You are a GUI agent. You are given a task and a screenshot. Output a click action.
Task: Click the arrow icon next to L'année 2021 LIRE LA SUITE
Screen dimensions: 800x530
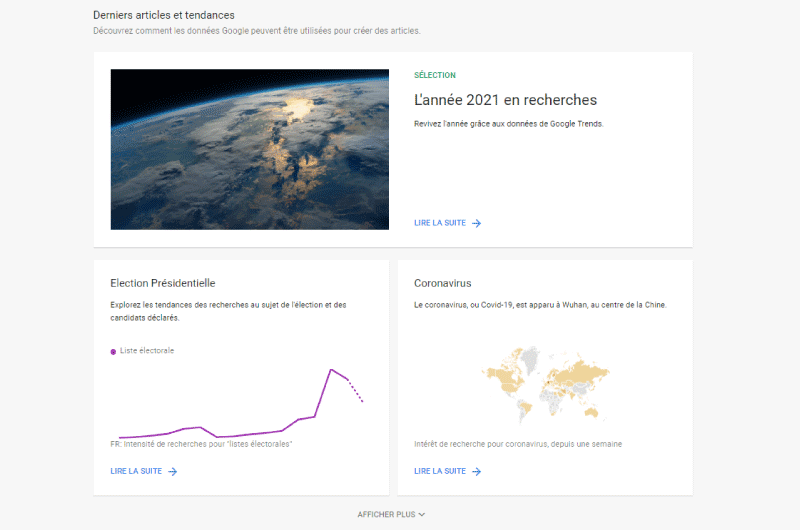click(476, 223)
